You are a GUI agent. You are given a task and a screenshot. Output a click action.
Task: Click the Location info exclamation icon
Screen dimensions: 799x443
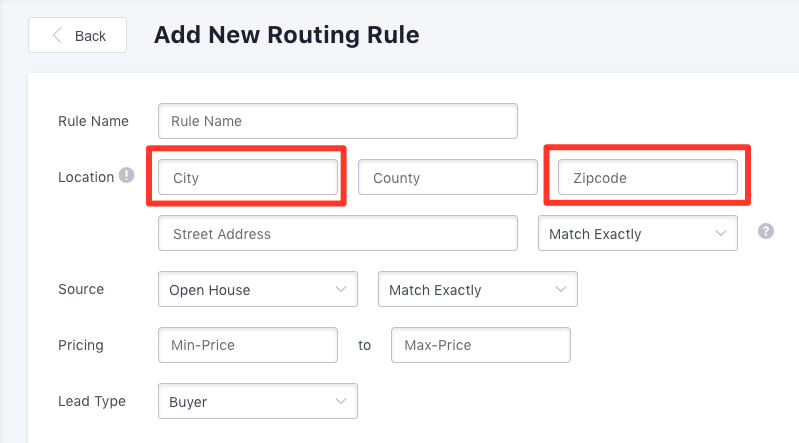(x=126, y=175)
